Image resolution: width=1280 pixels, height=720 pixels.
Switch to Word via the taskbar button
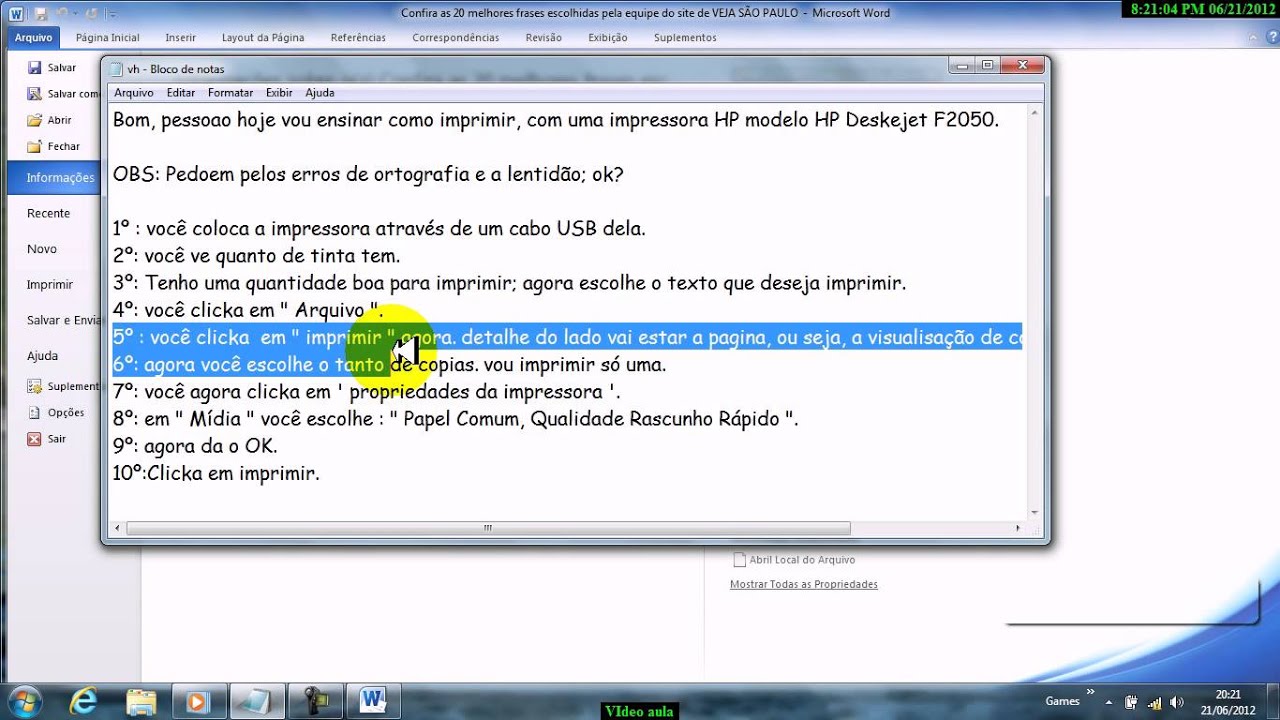[x=374, y=700]
